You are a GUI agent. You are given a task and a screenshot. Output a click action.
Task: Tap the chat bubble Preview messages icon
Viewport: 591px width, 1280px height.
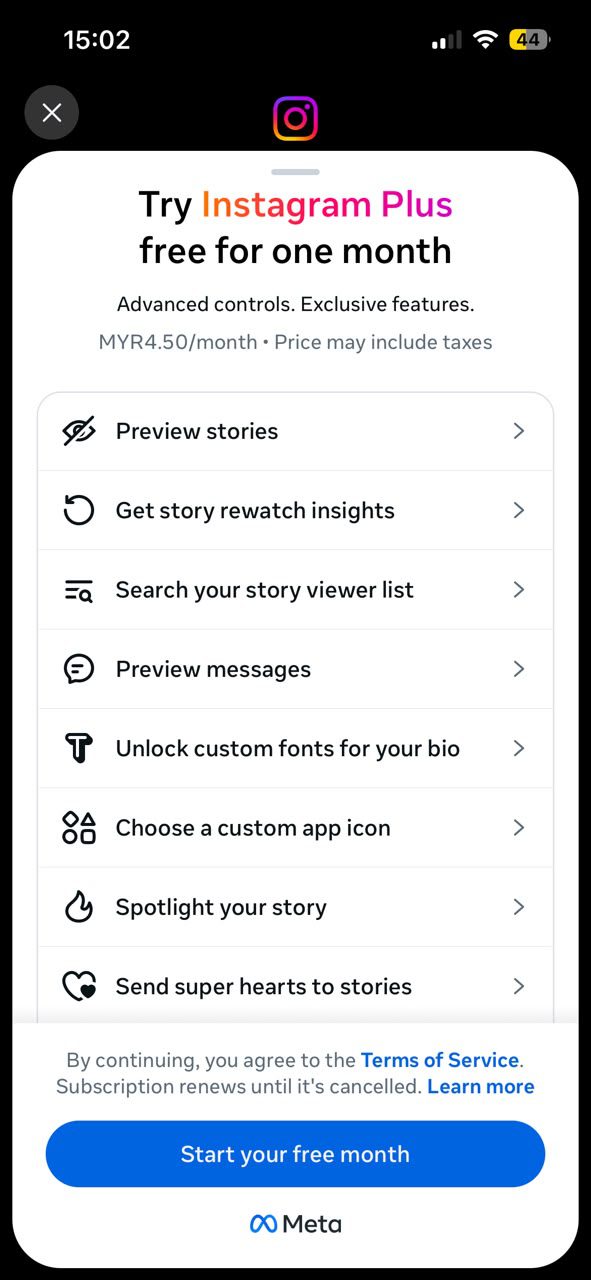(x=78, y=669)
